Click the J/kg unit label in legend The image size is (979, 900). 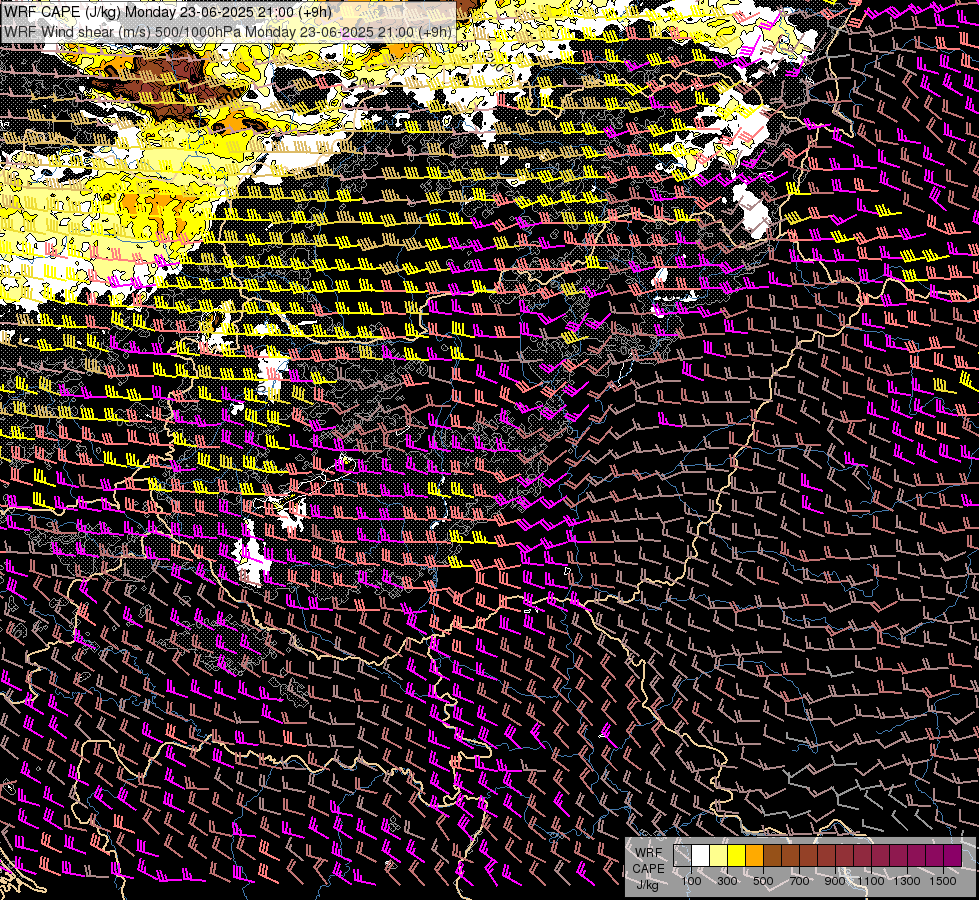[x=648, y=885]
